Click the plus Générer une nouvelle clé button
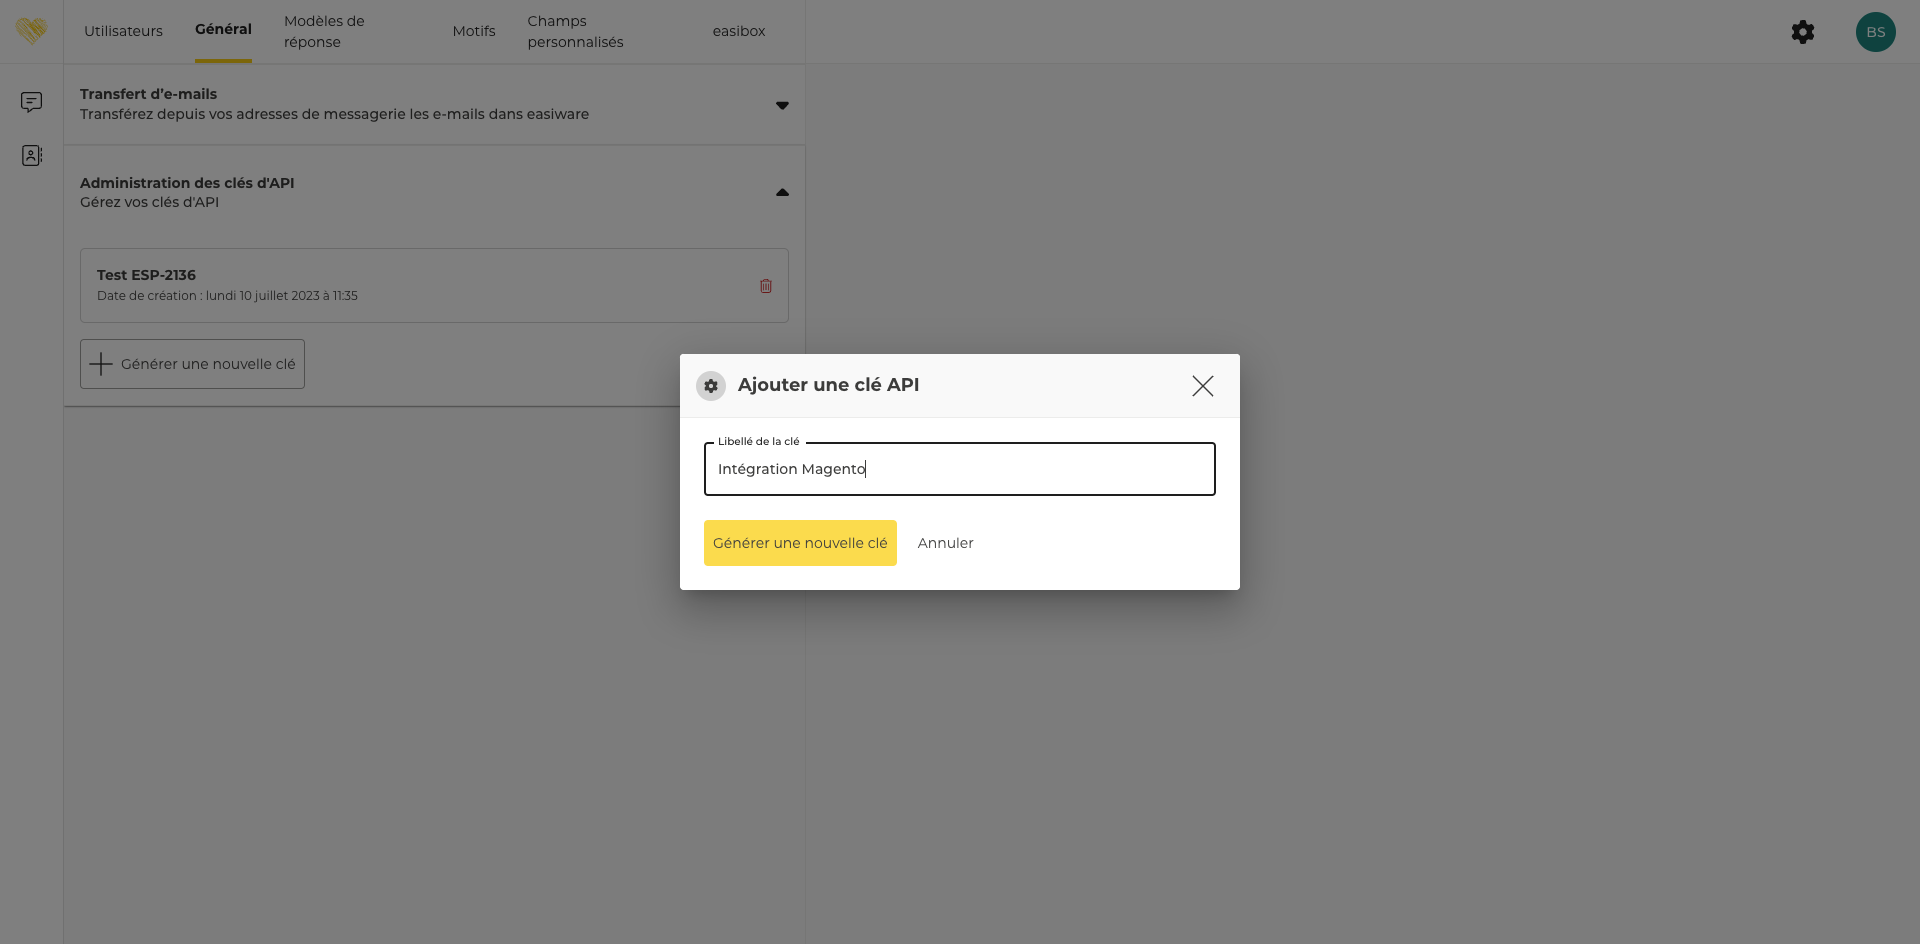1920x944 pixels. (192, 364)
